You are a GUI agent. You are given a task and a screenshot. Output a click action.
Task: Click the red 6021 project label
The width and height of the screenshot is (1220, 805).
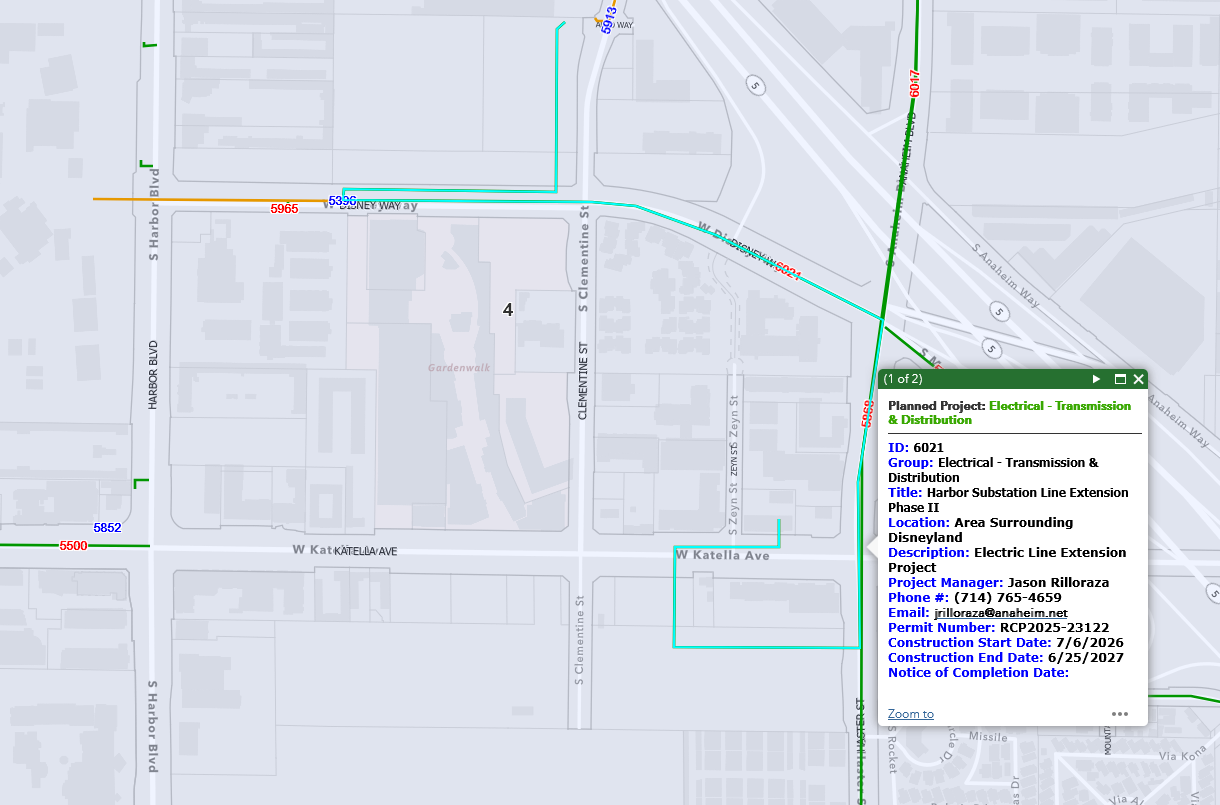pos(788,272)
